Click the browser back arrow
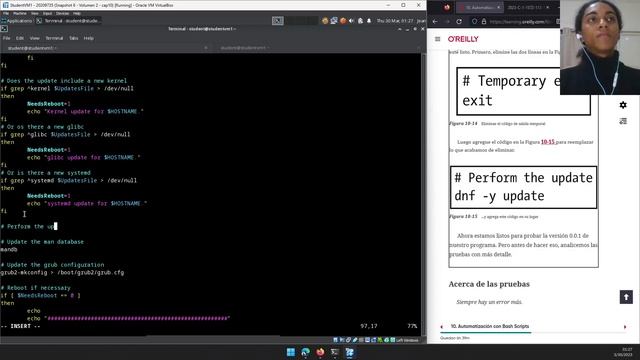This screenshot has width=640, height=360. click(435, 22)
